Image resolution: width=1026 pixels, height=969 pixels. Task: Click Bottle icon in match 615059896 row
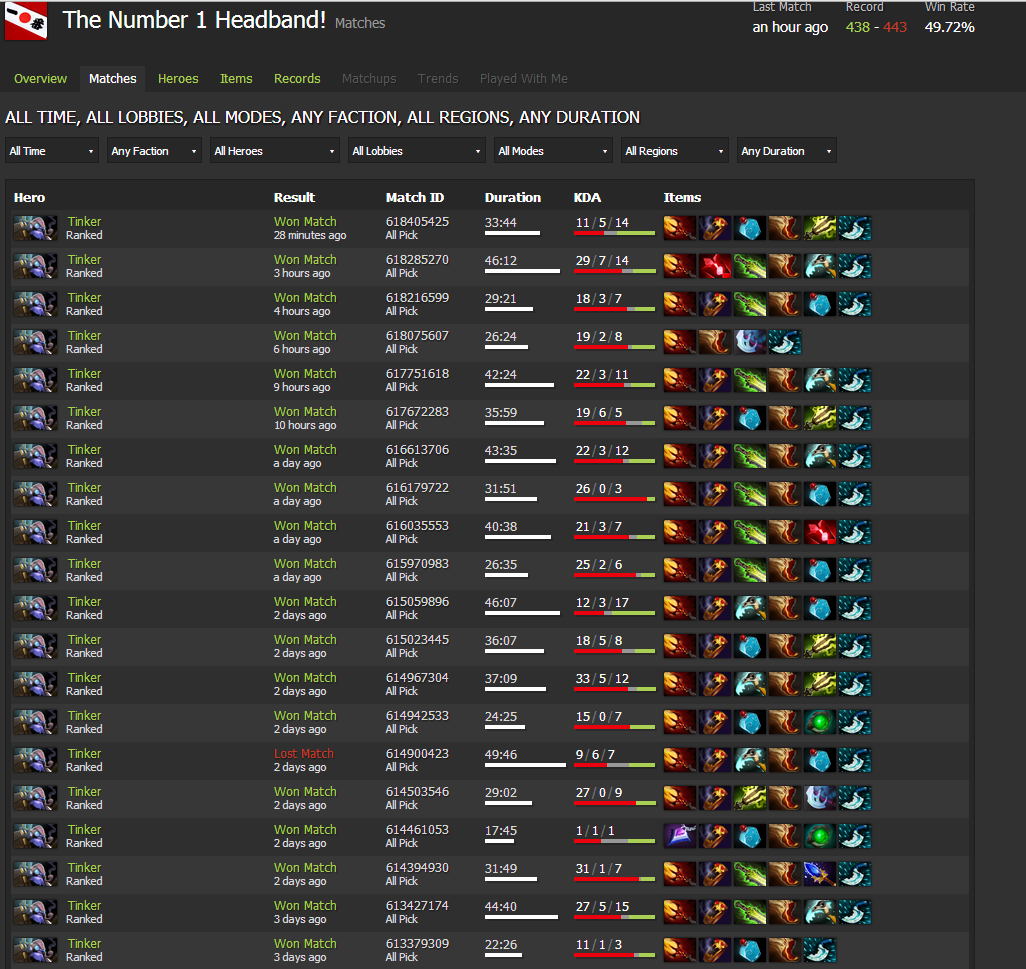[820, 608]
